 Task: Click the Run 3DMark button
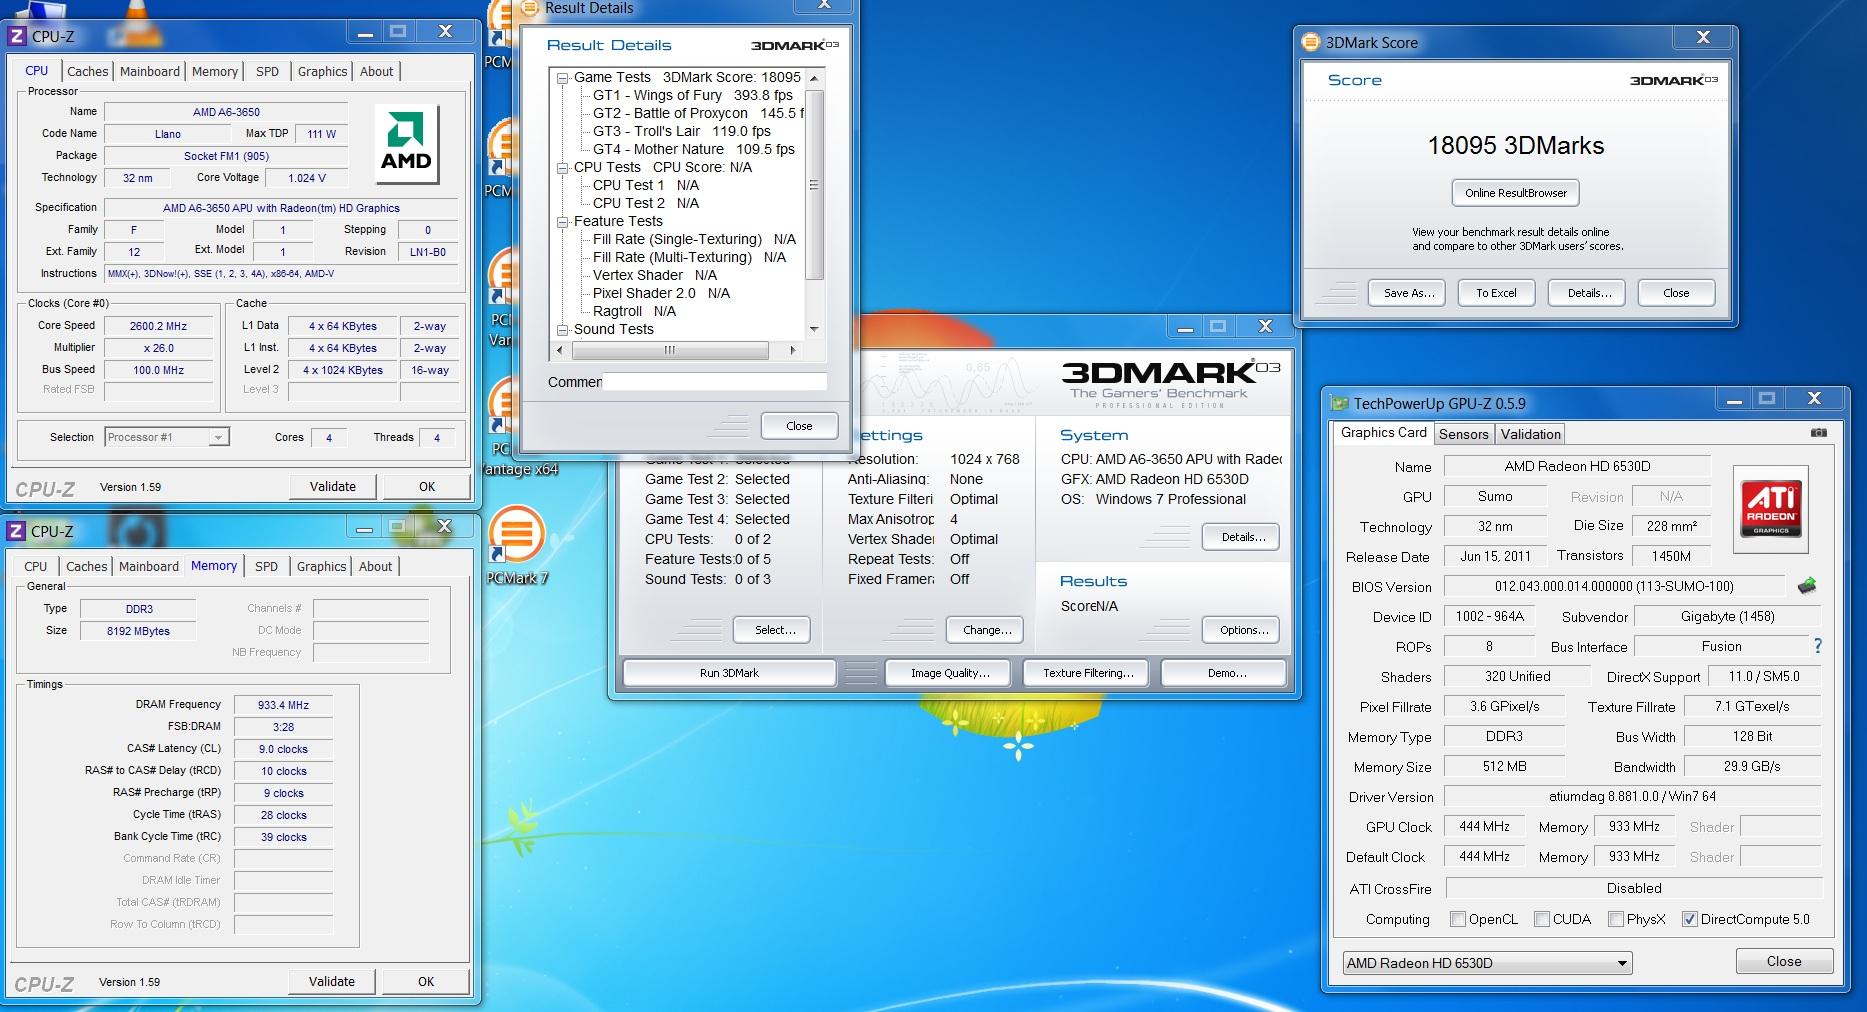[729, 673]
